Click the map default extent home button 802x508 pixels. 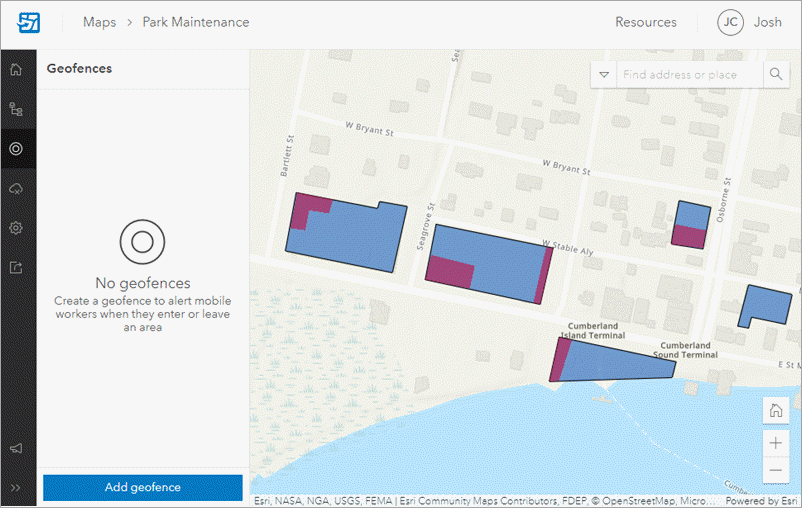point(776,410)
